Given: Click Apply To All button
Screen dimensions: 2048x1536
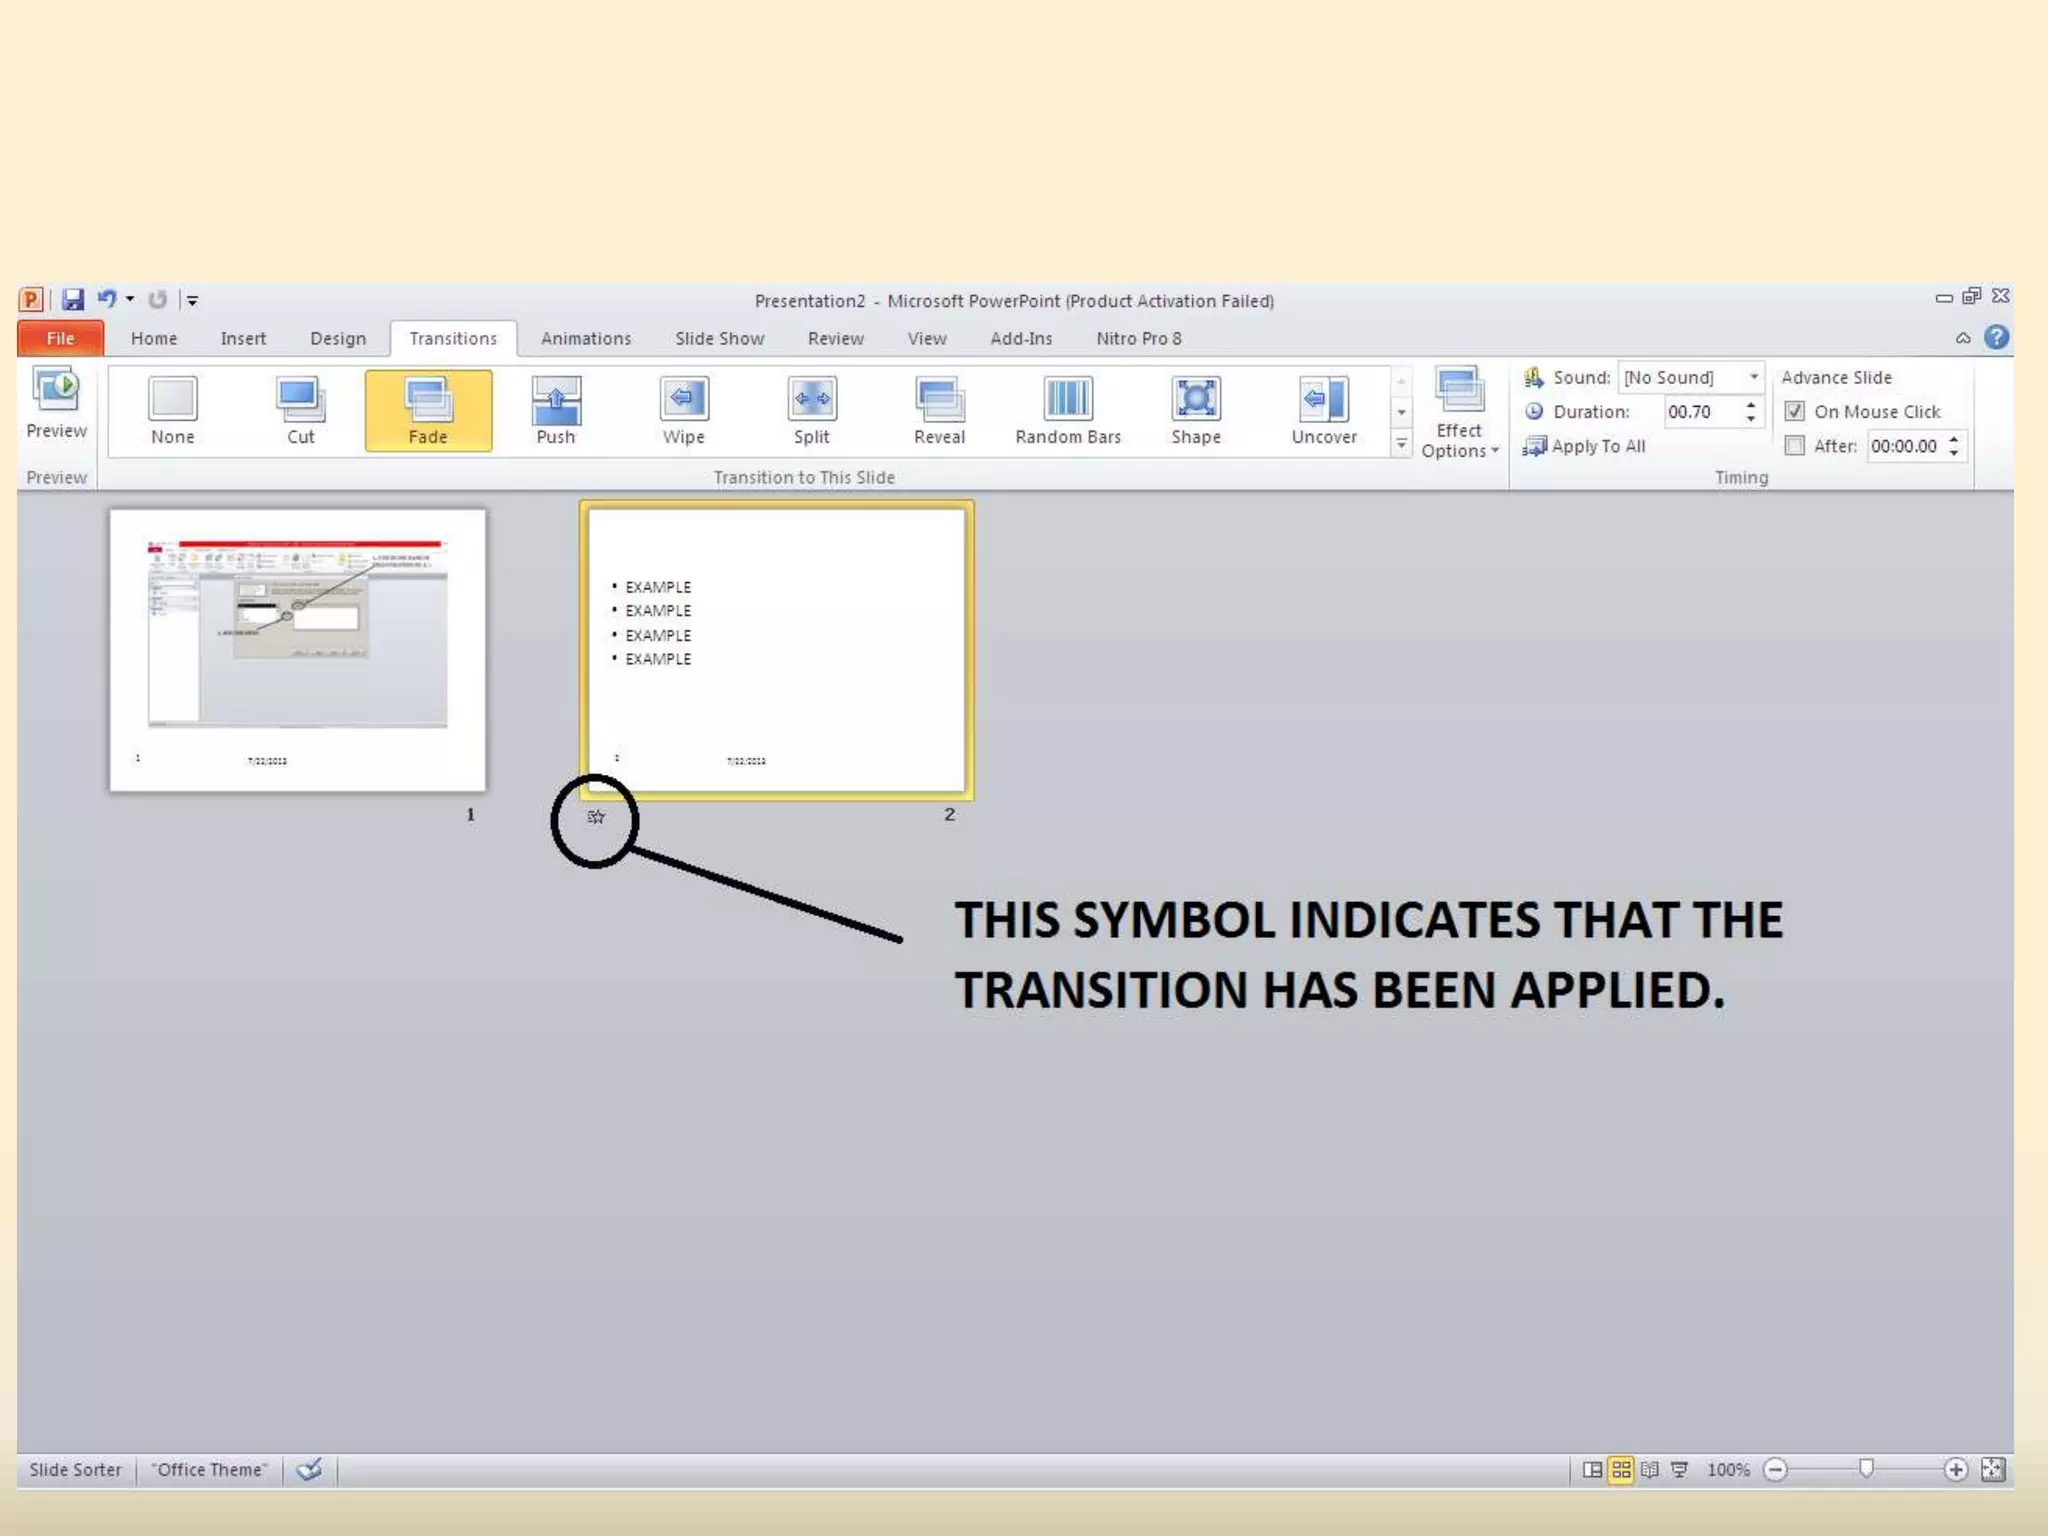Looking at the screenshot, I should pos(1585,446).
